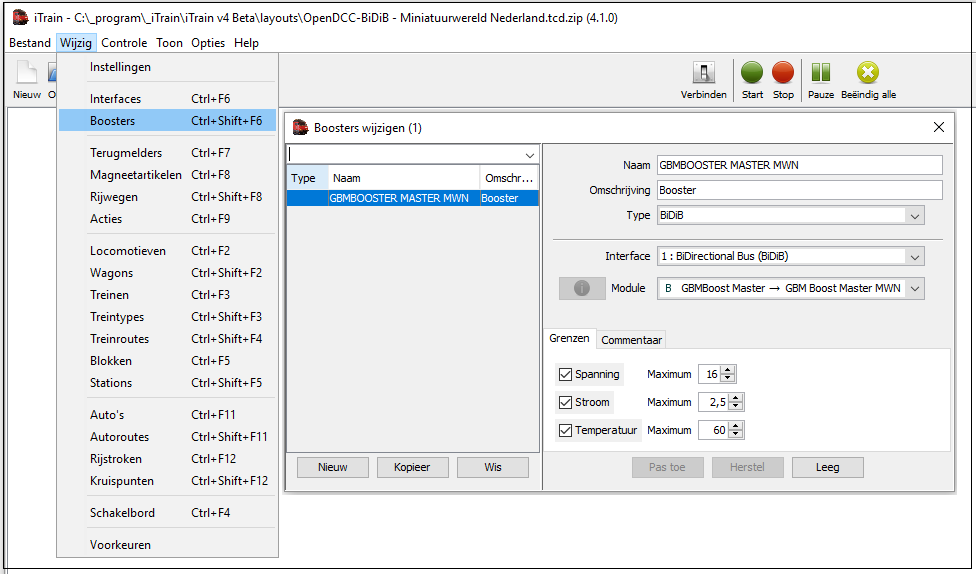
Task: Click the Nieuw button below booster list
Action: click(x=332, y=467)
